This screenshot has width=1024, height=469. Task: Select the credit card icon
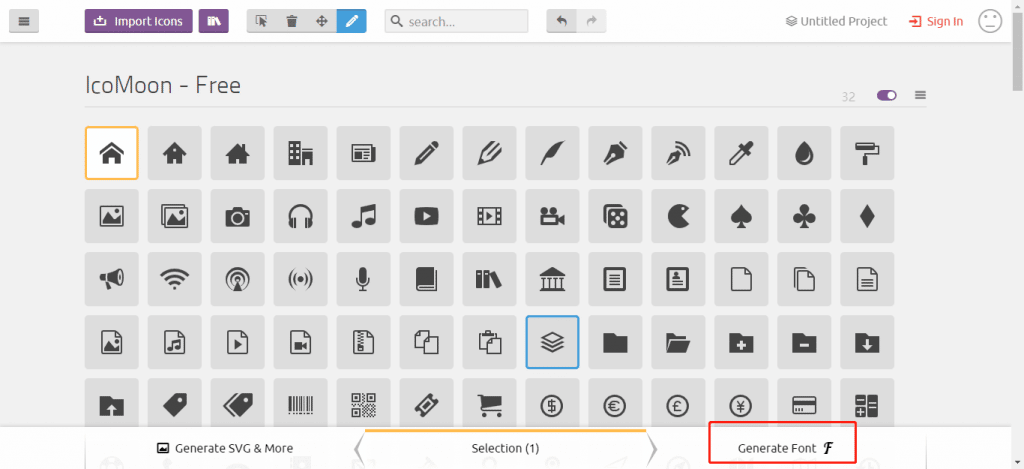tap(804, 402)
